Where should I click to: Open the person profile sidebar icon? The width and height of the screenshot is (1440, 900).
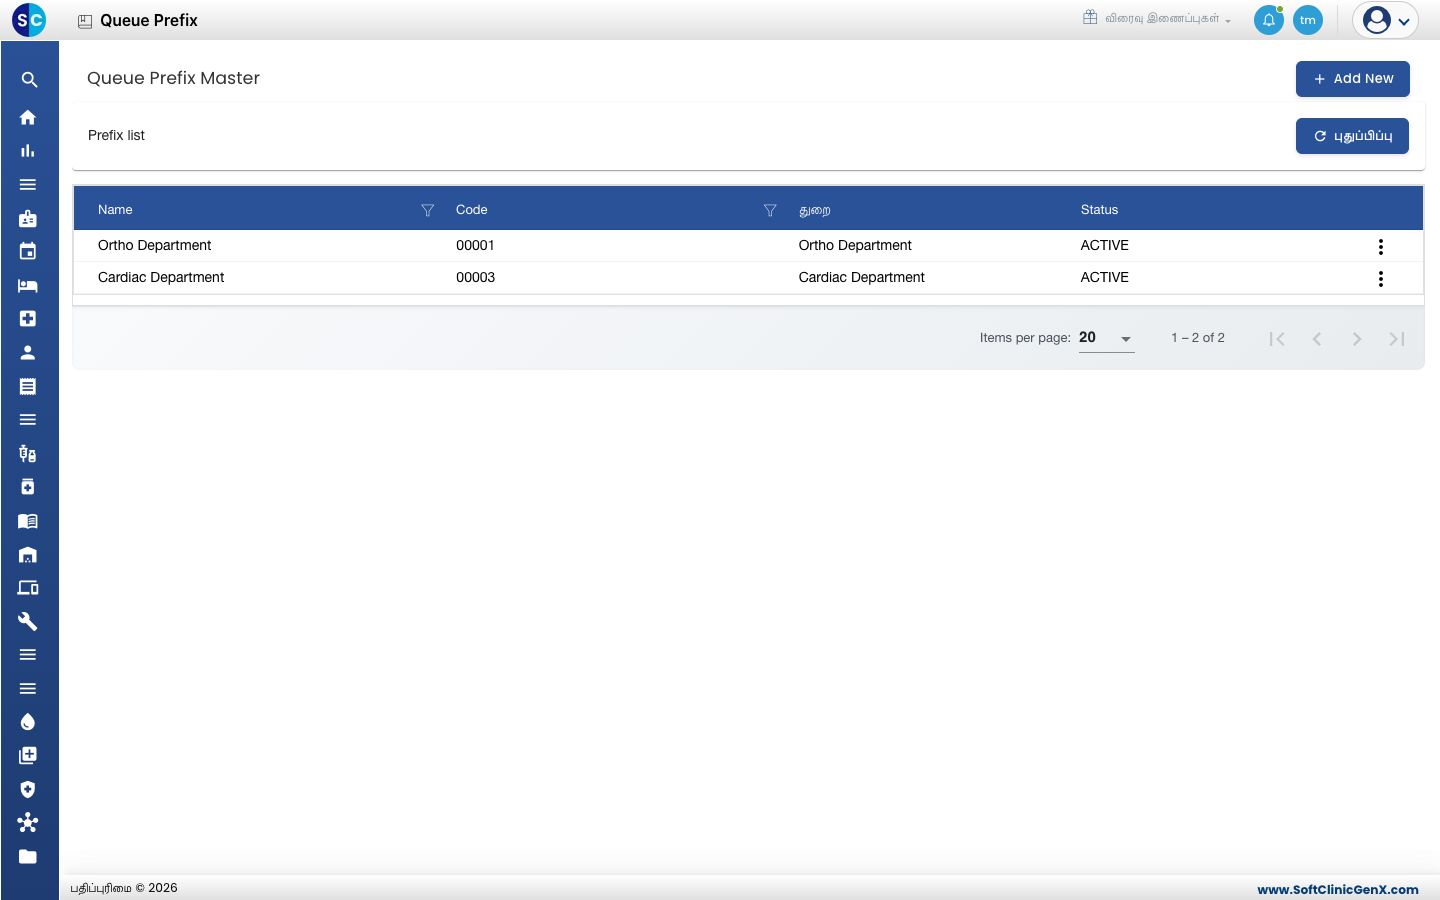tap(28, 353)
